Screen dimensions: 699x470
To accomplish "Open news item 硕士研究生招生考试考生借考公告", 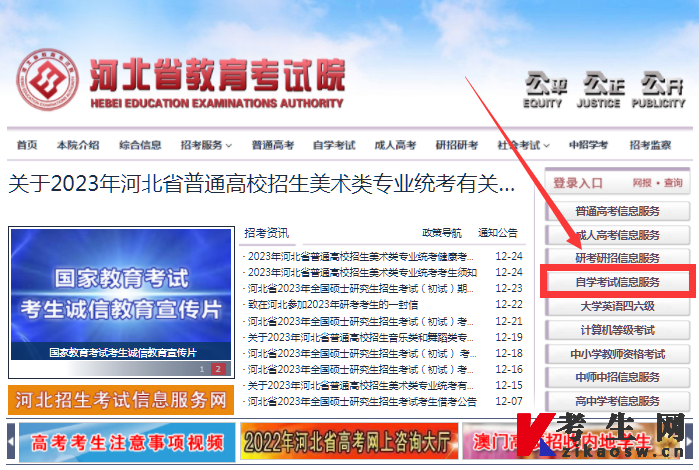I will click(x=362, y=401).
